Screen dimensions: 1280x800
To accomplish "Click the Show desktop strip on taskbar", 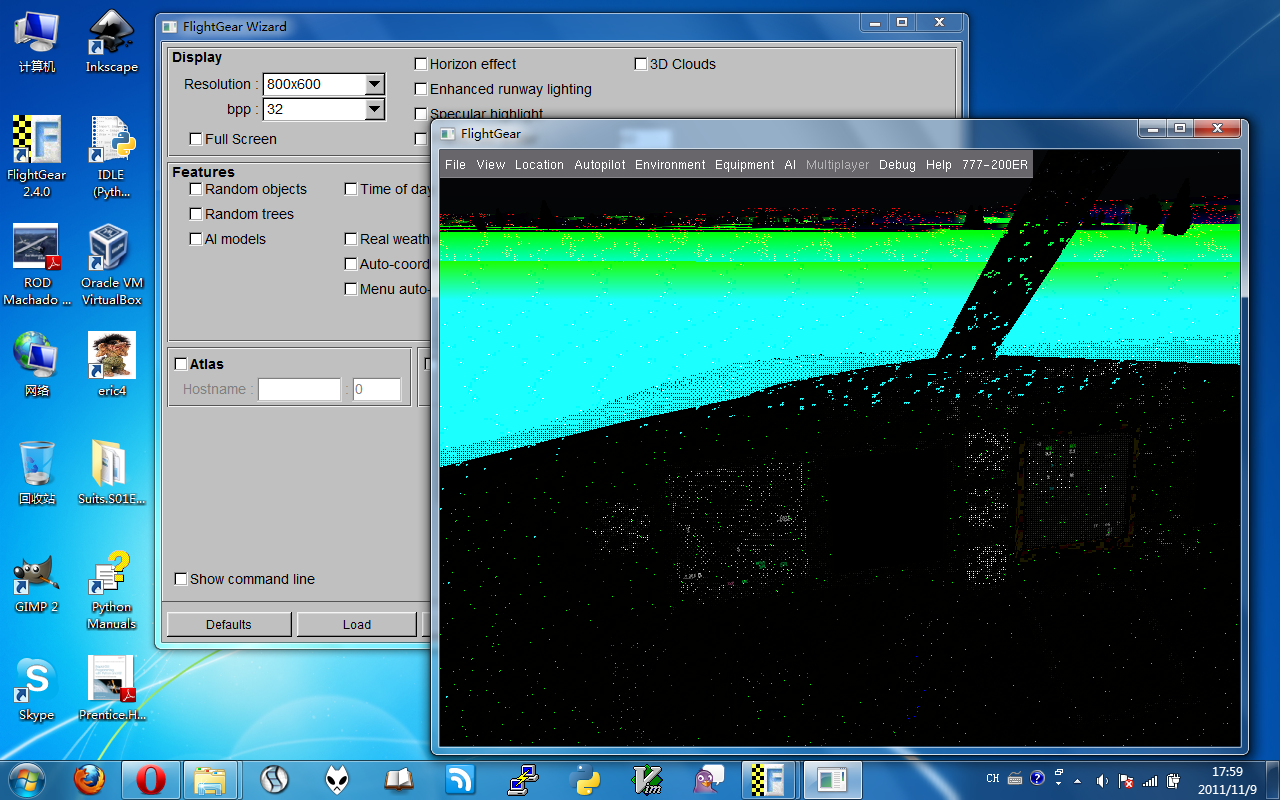I will click(1272, 780).
